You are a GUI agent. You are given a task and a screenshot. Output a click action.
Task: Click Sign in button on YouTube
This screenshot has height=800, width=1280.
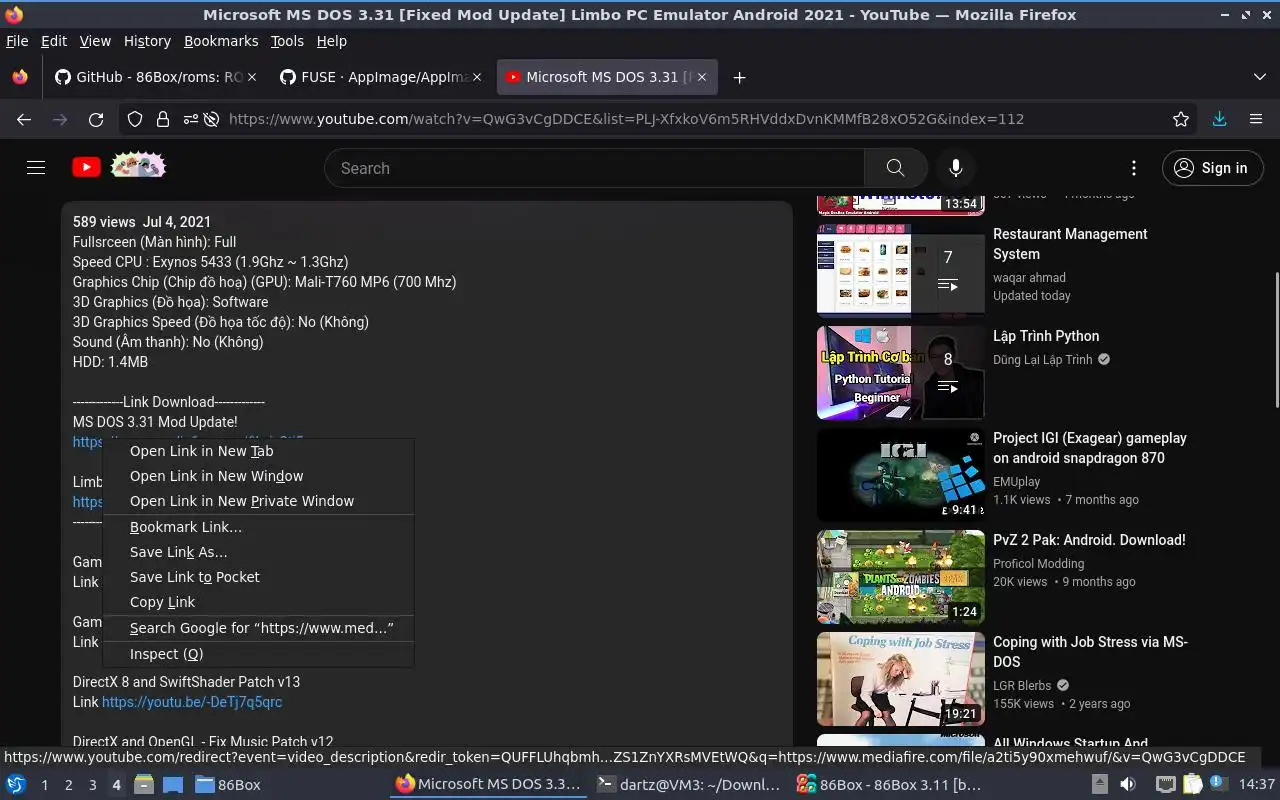tap(1212, 168)
